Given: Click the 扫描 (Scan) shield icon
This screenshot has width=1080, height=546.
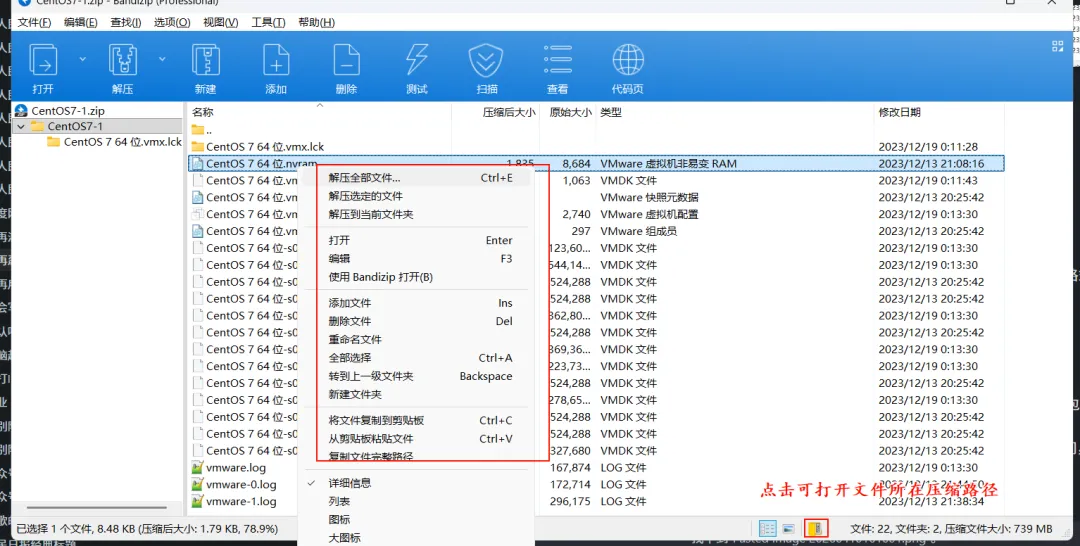Looking at the screenshot, I should coord(486,60).
